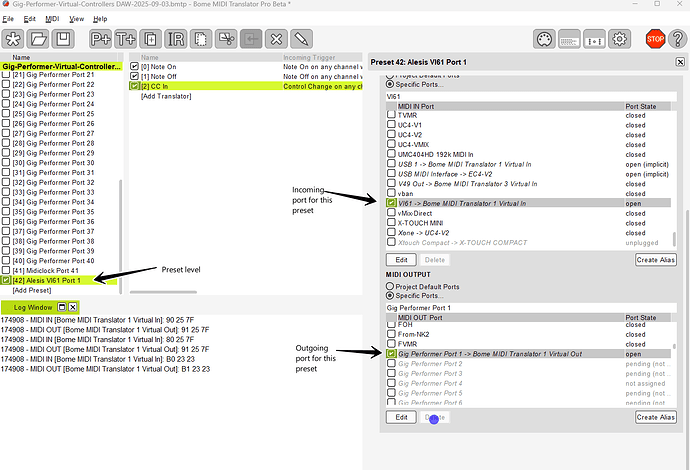
Task: Close the Log Window with its X icon
Action: click(x=73, y=307)
